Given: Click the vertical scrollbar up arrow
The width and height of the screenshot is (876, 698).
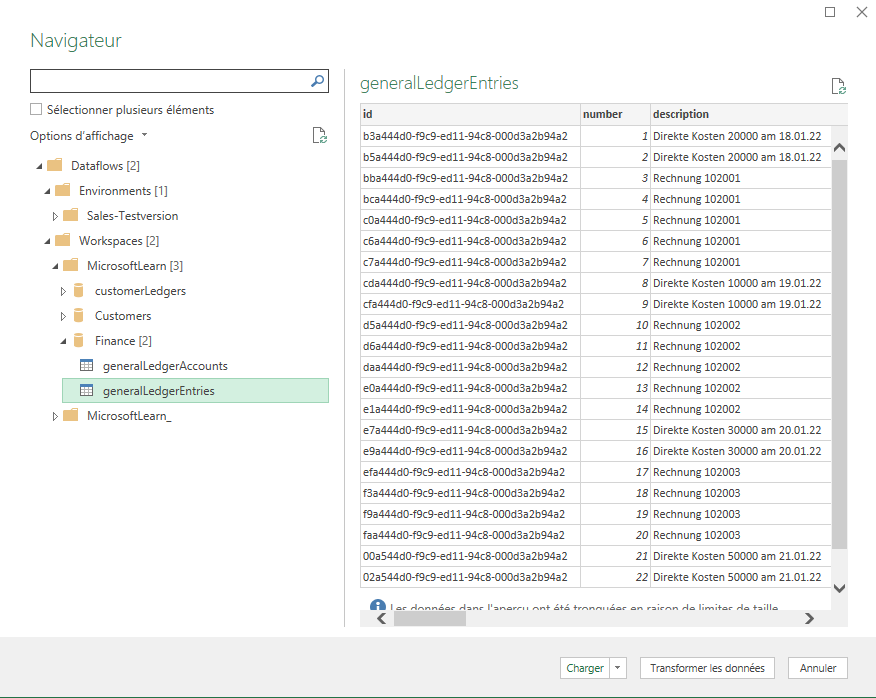Looking at the screenshot, I should tap(839, 148).
